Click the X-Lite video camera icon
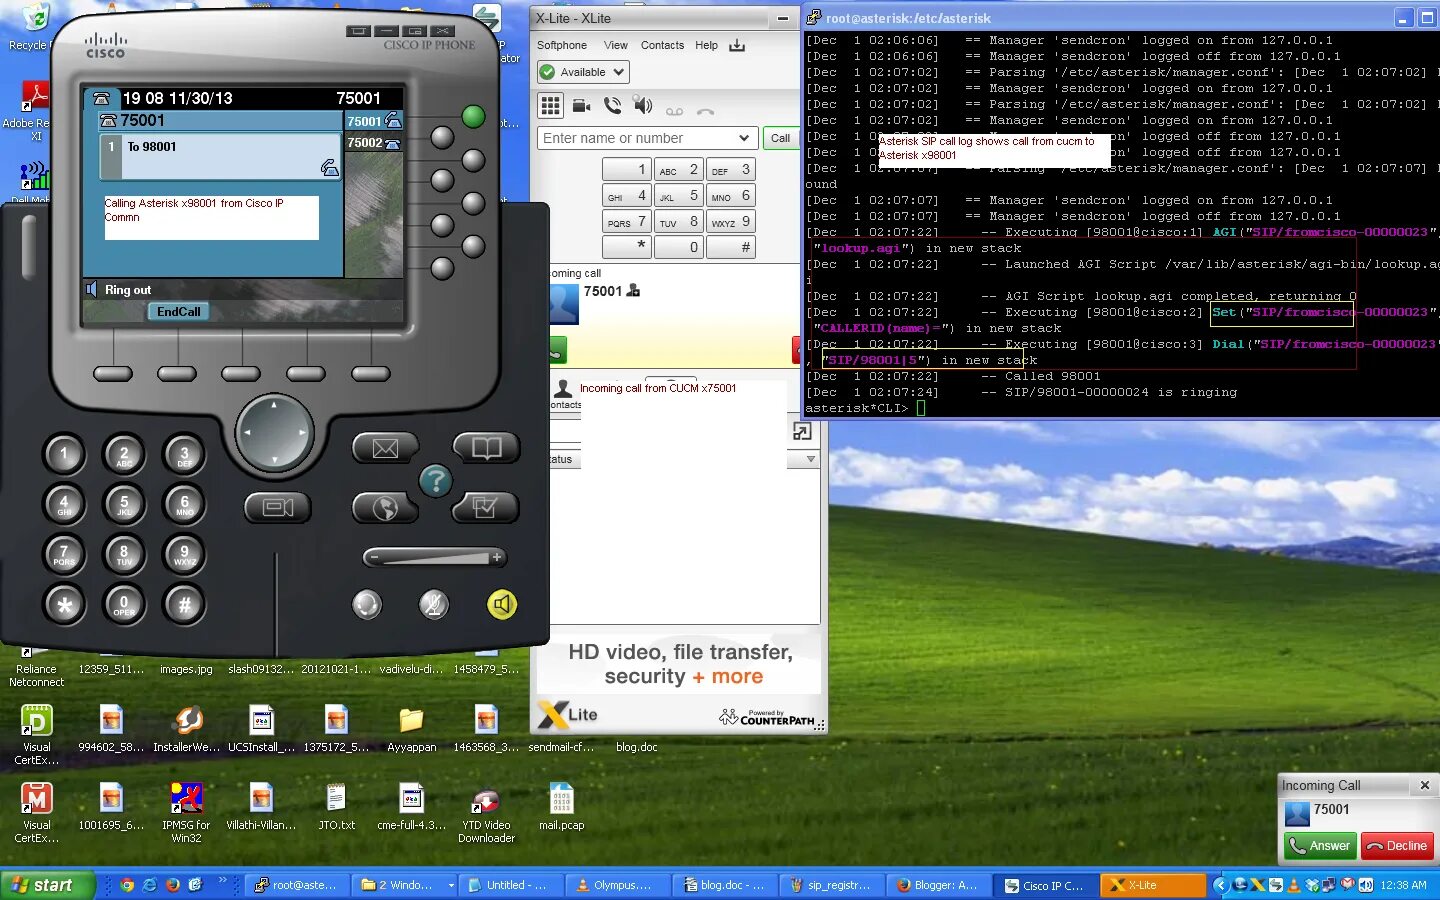1440x900 pixels. [x=581, y=106]
